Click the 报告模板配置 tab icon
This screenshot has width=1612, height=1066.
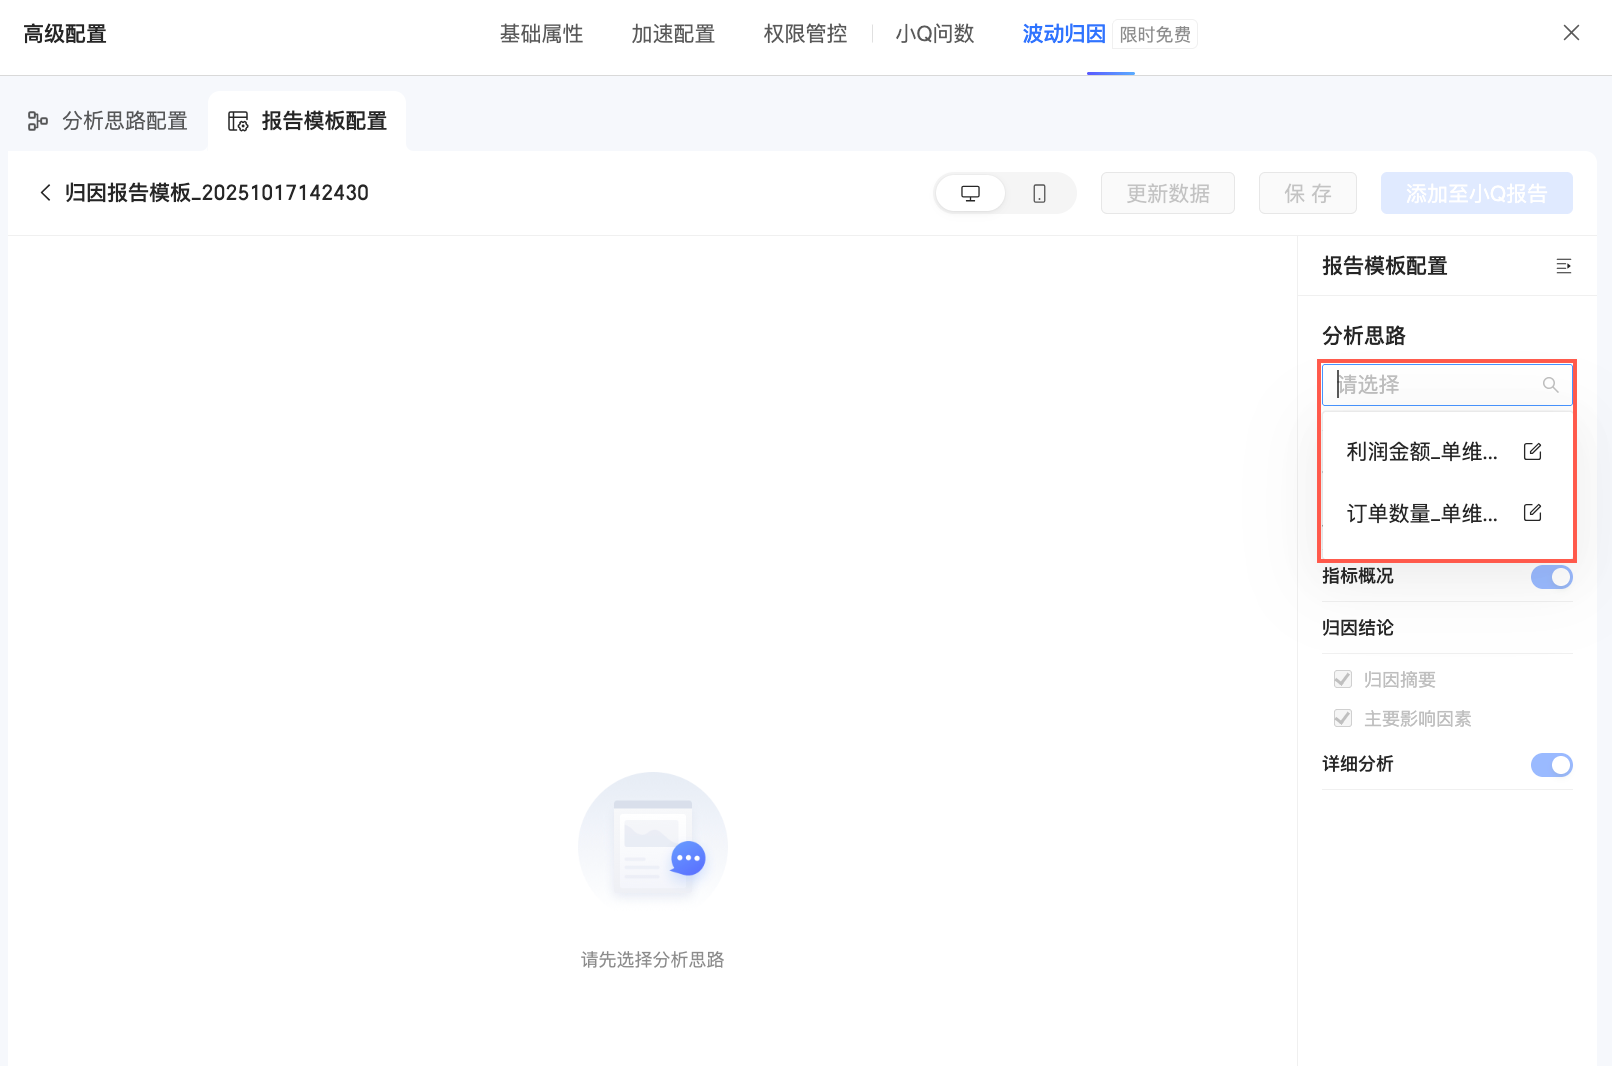238,121
